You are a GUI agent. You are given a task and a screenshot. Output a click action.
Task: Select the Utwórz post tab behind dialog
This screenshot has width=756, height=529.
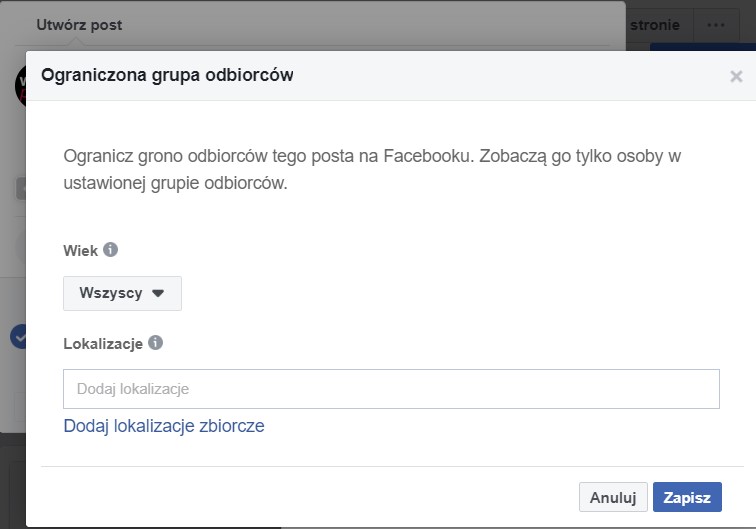pyautogui.click(x=80, y=25)
